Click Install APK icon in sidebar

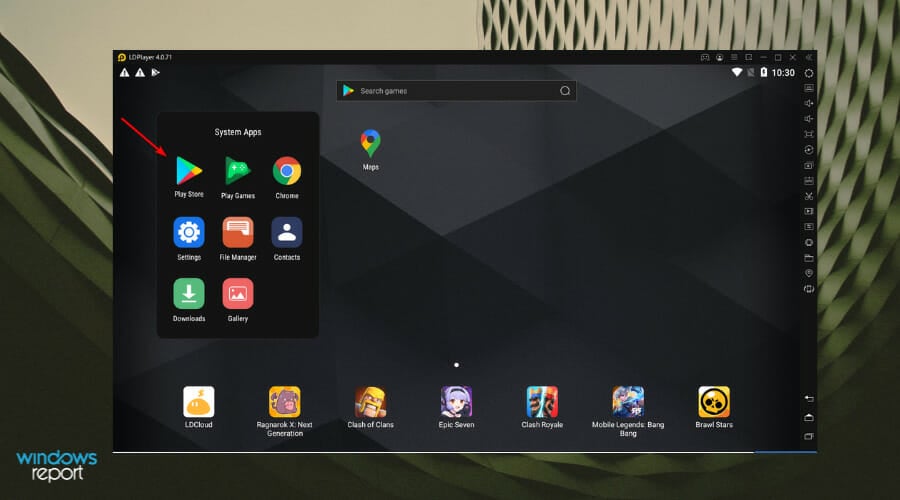coord(809,181)
